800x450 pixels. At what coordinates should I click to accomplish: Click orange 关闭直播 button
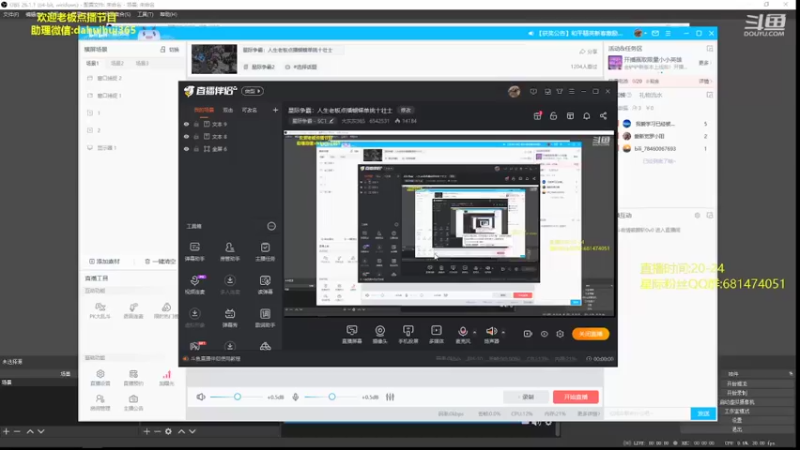(590, 334)
